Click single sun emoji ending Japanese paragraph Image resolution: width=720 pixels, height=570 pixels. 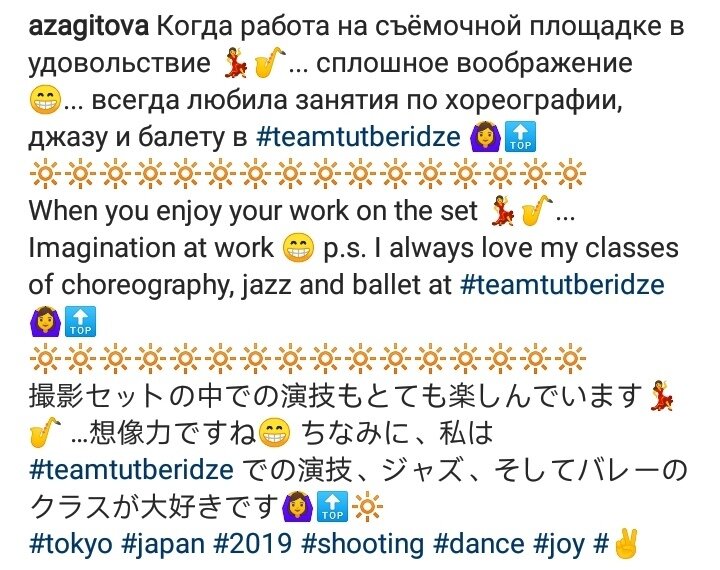tap(367, 507)
